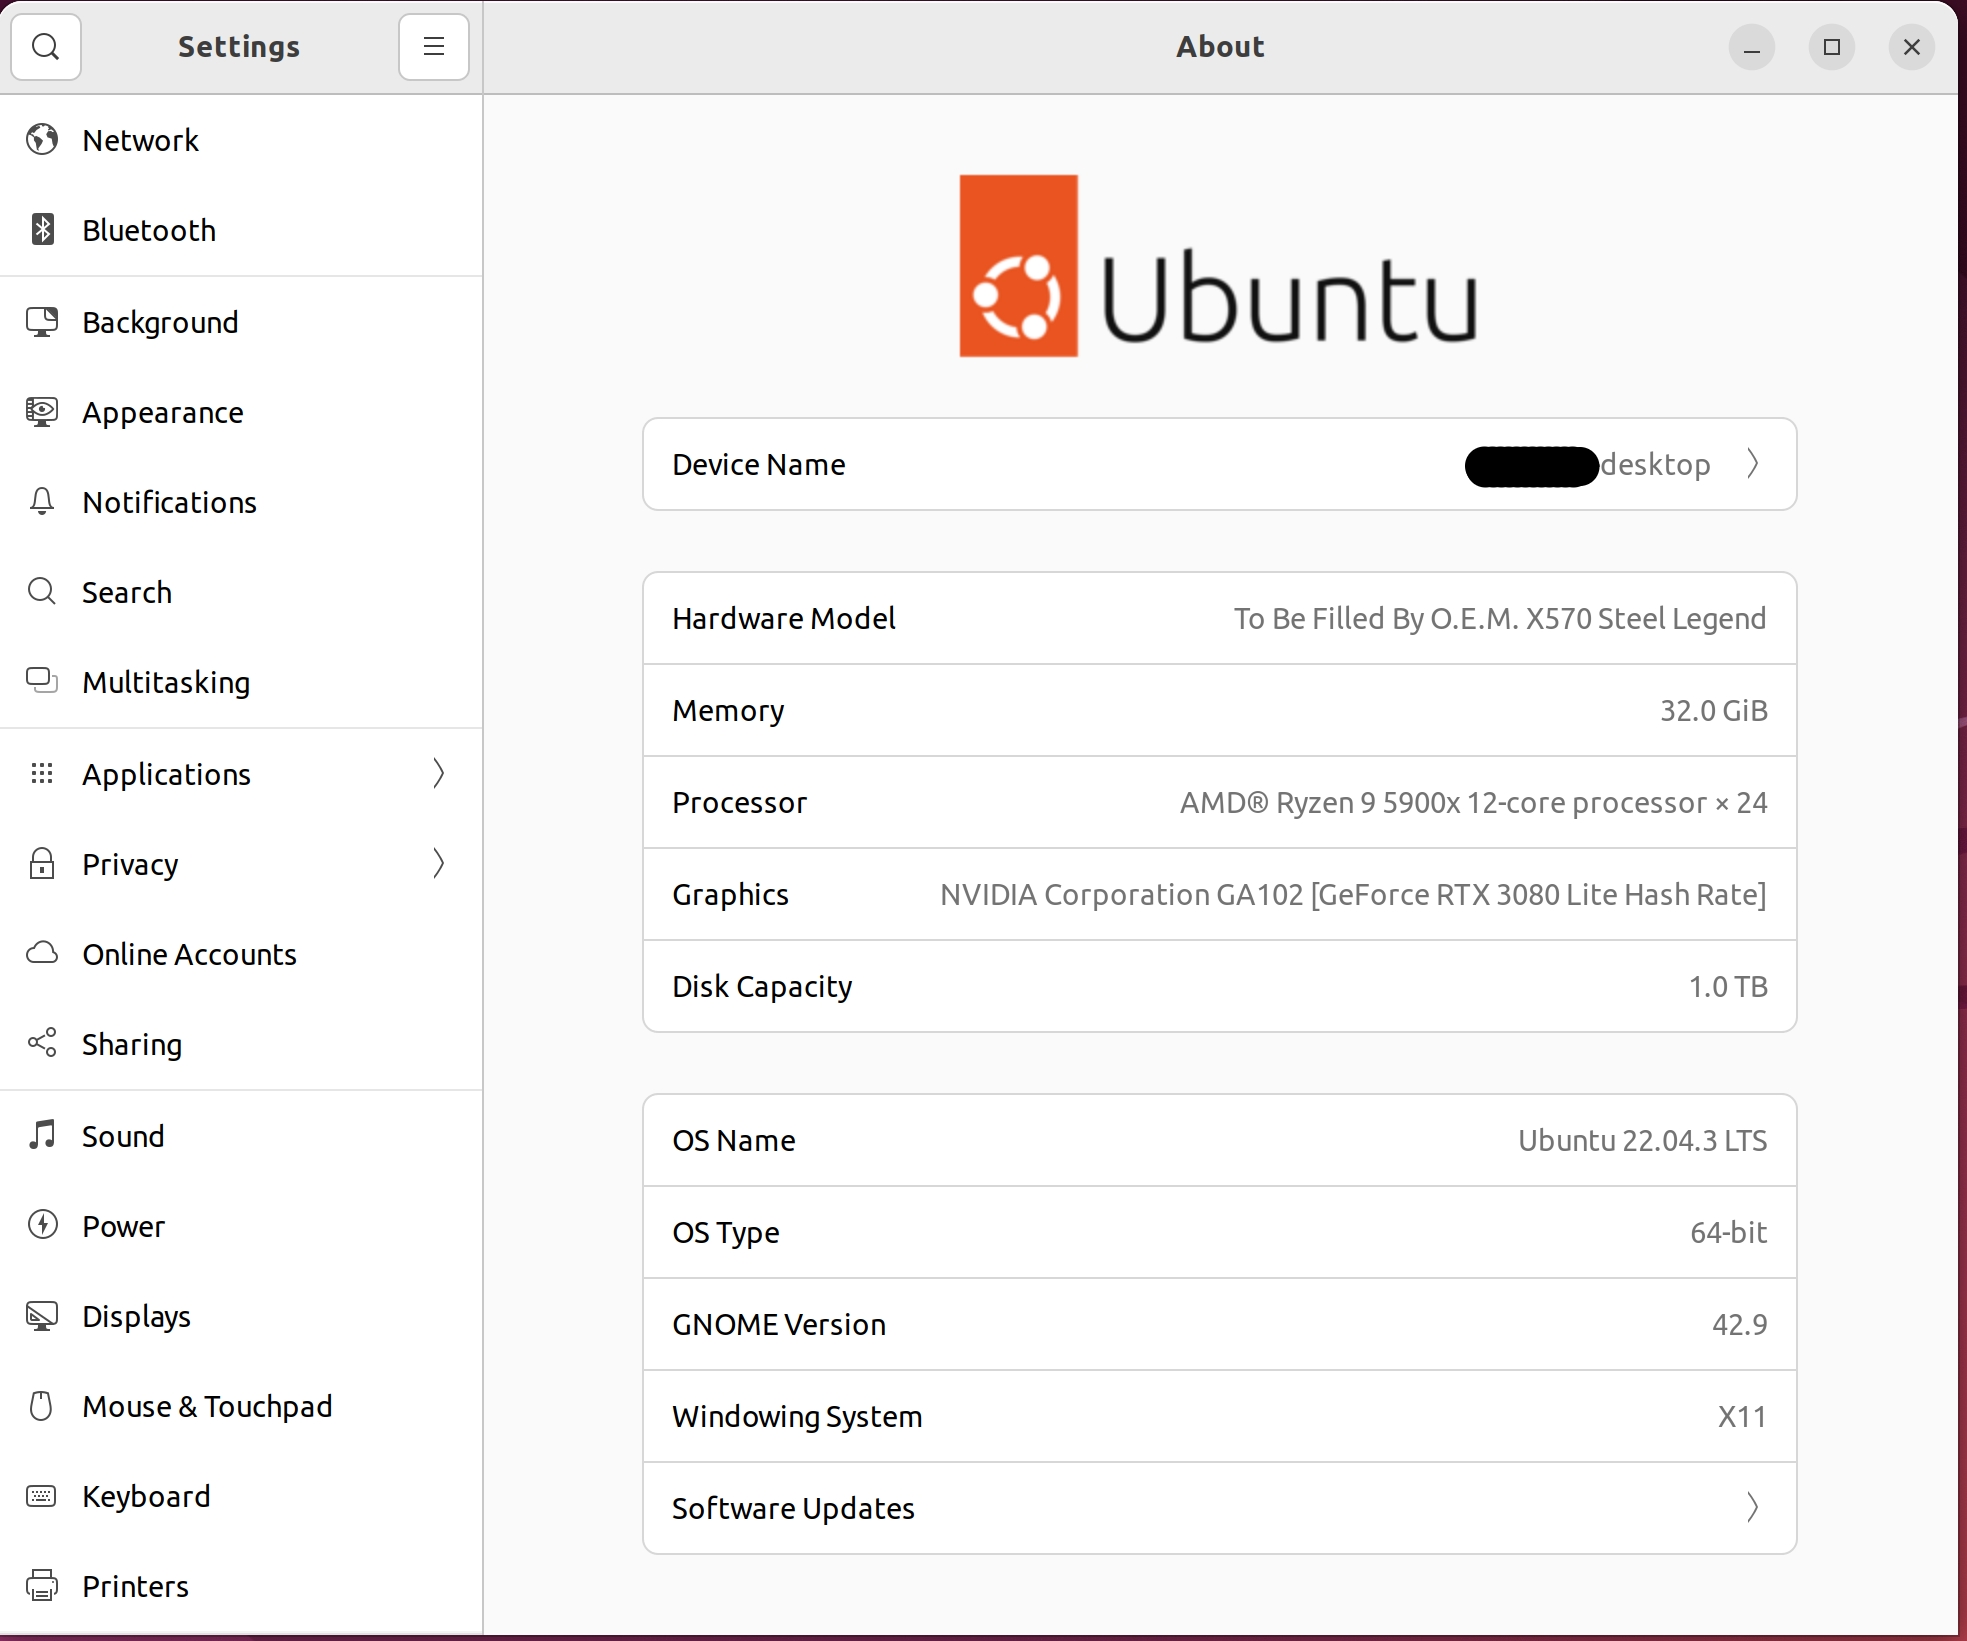Click the Applications grid icon
The height and width of the screenshot is (1641, 1967).
coord(42,773)
